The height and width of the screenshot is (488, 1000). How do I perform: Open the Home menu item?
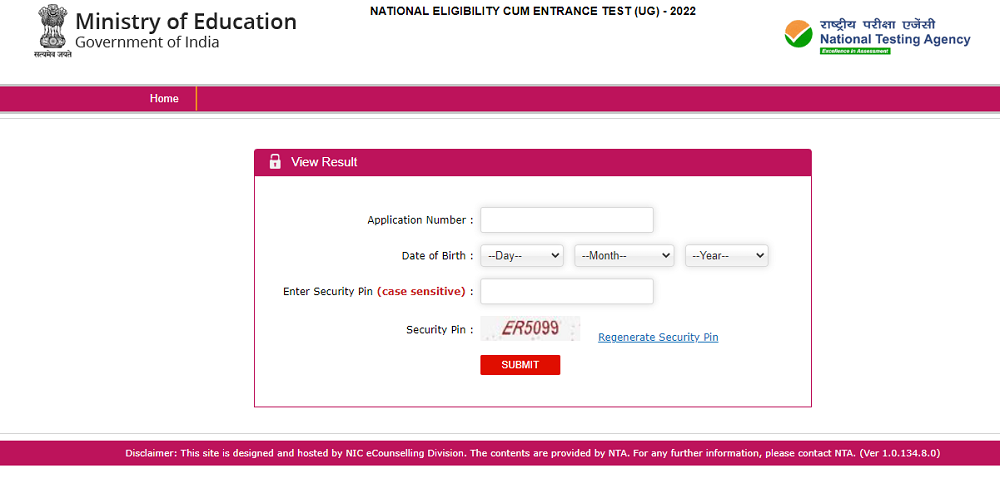[x=164, y=99]
